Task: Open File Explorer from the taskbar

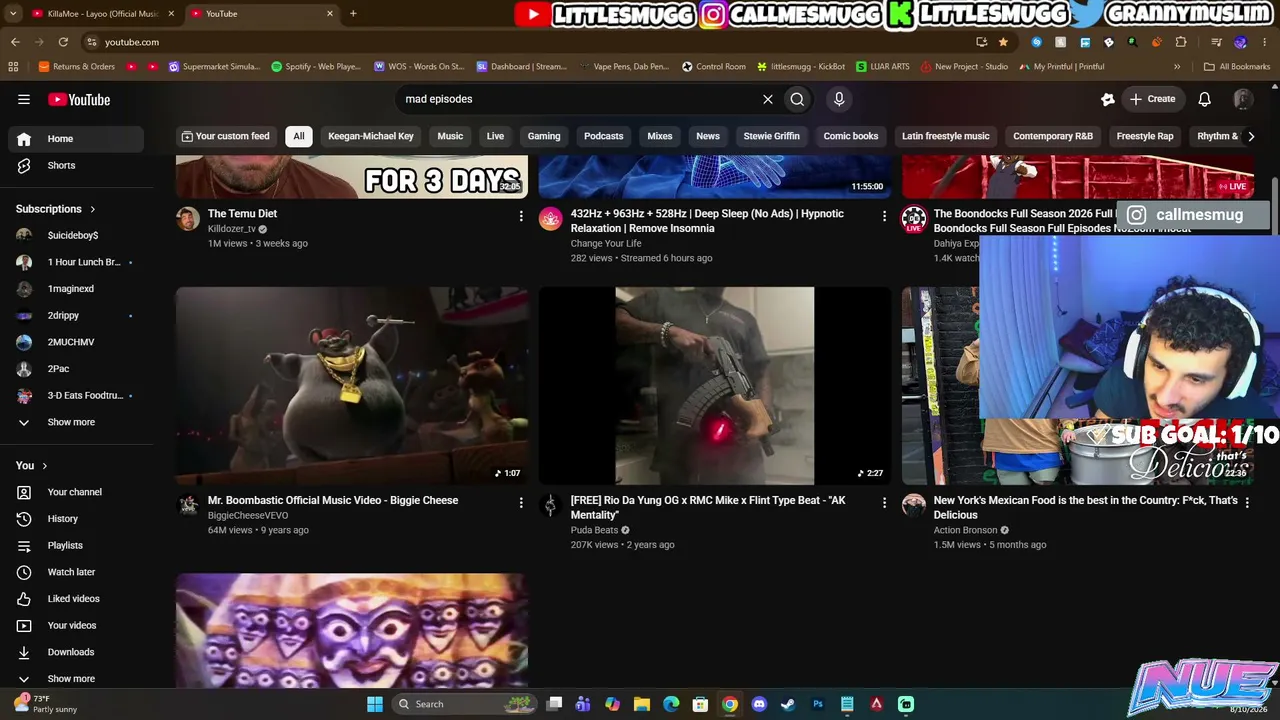Action: (642, 704)
